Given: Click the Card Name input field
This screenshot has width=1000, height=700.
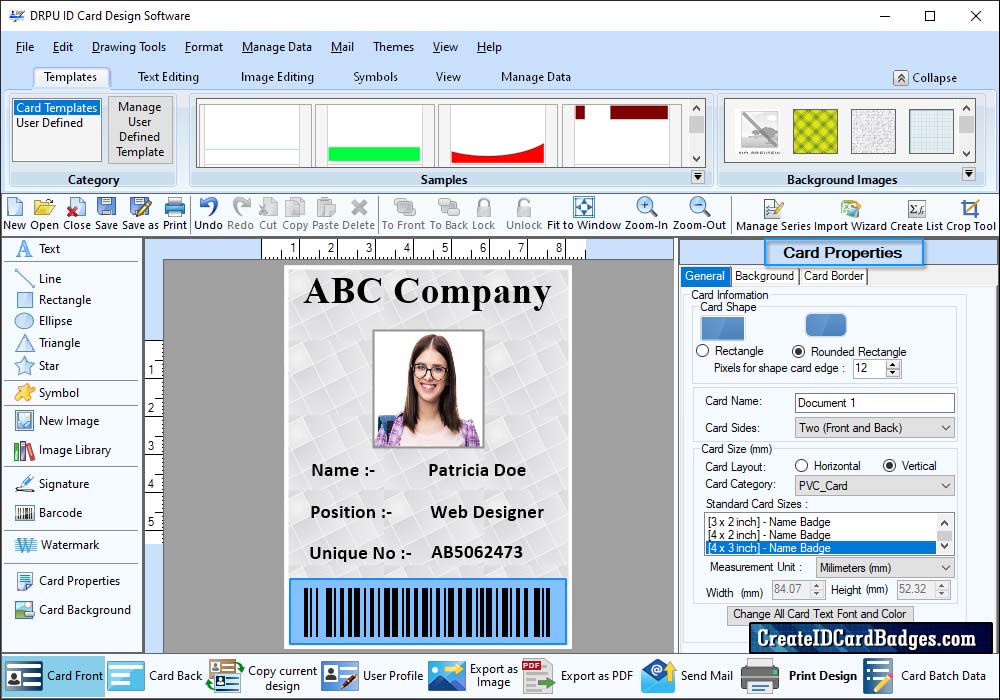Looking at the screenshot, I should click(x=874, y=403).
